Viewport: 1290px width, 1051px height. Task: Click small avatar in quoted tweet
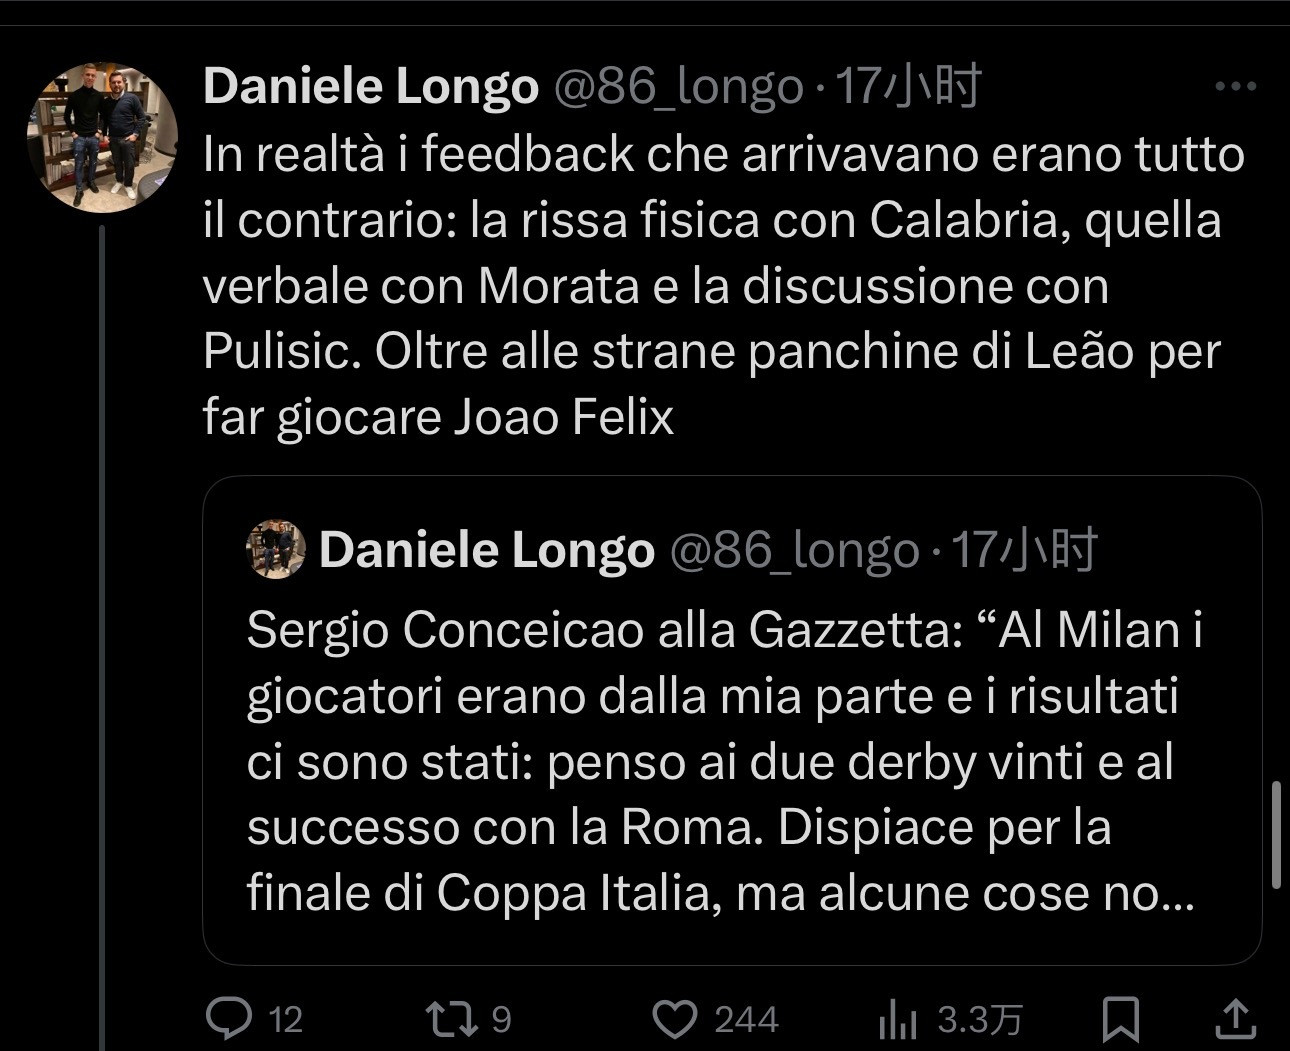click(276, 549)
